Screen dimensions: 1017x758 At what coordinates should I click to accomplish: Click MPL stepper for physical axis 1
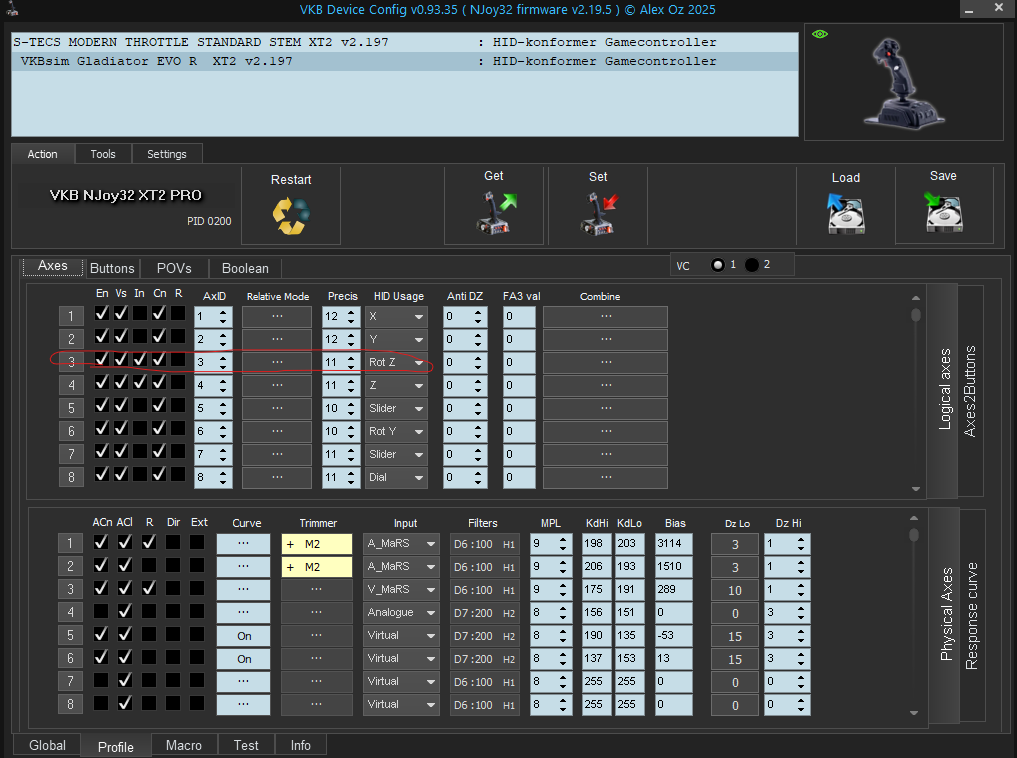[562, 543]
